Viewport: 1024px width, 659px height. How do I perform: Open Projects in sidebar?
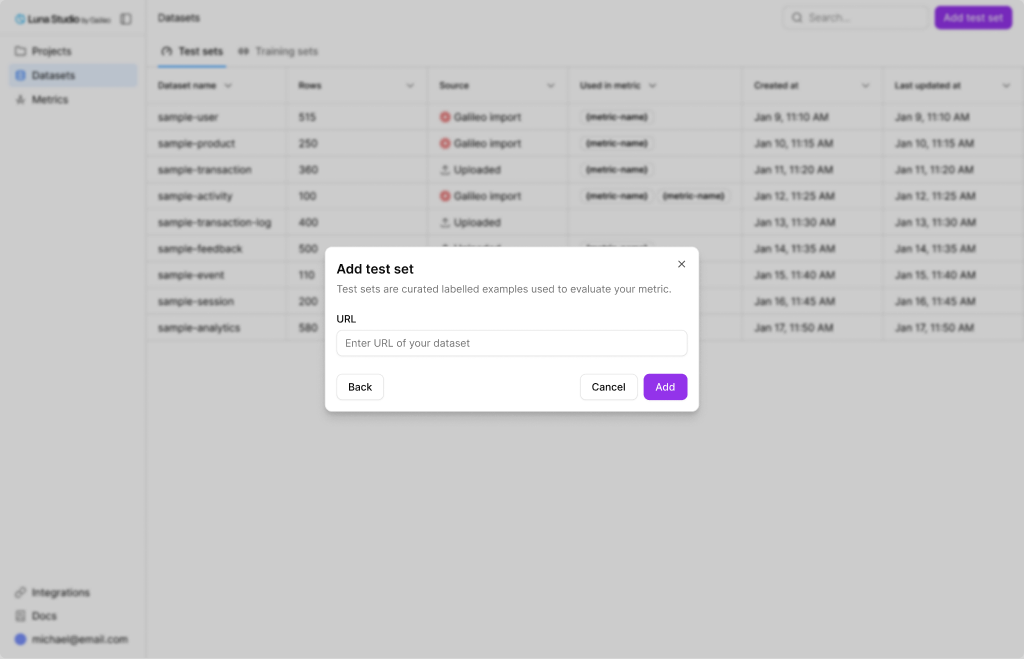click(x=73, y=51)
